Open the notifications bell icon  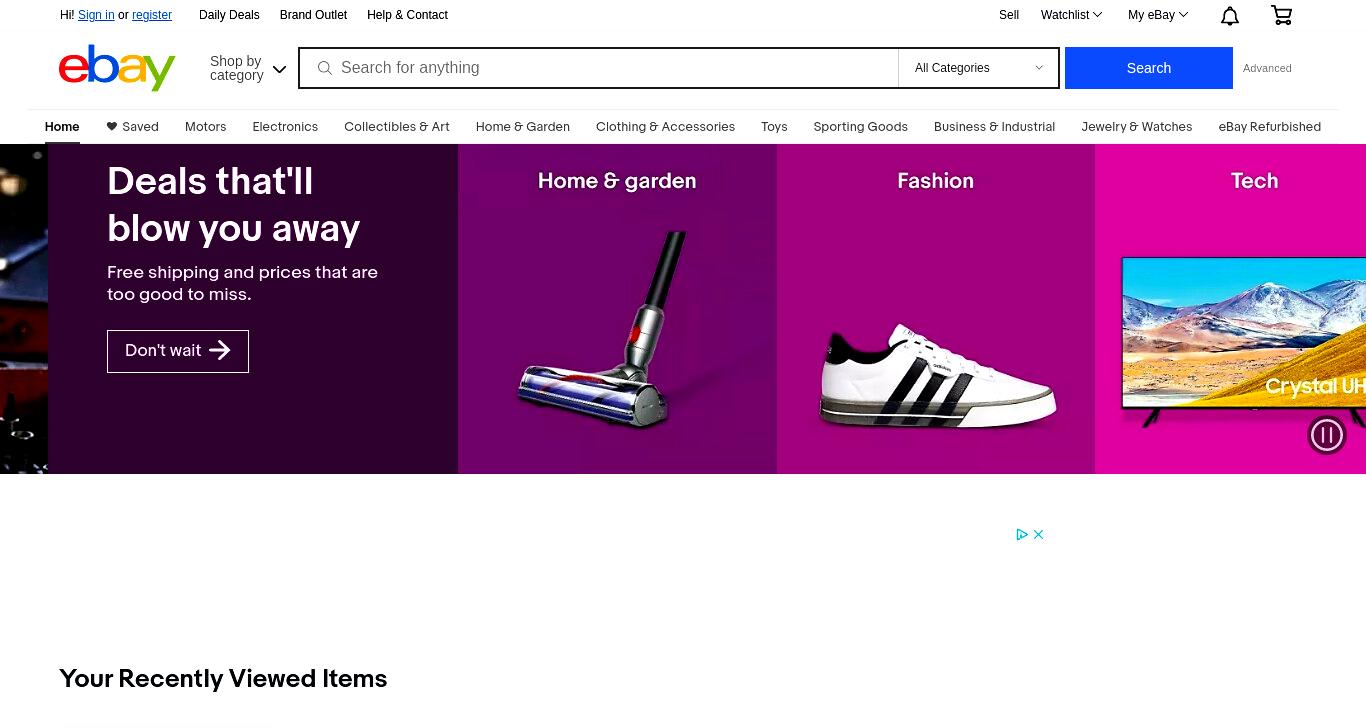tap(1230, 15)
